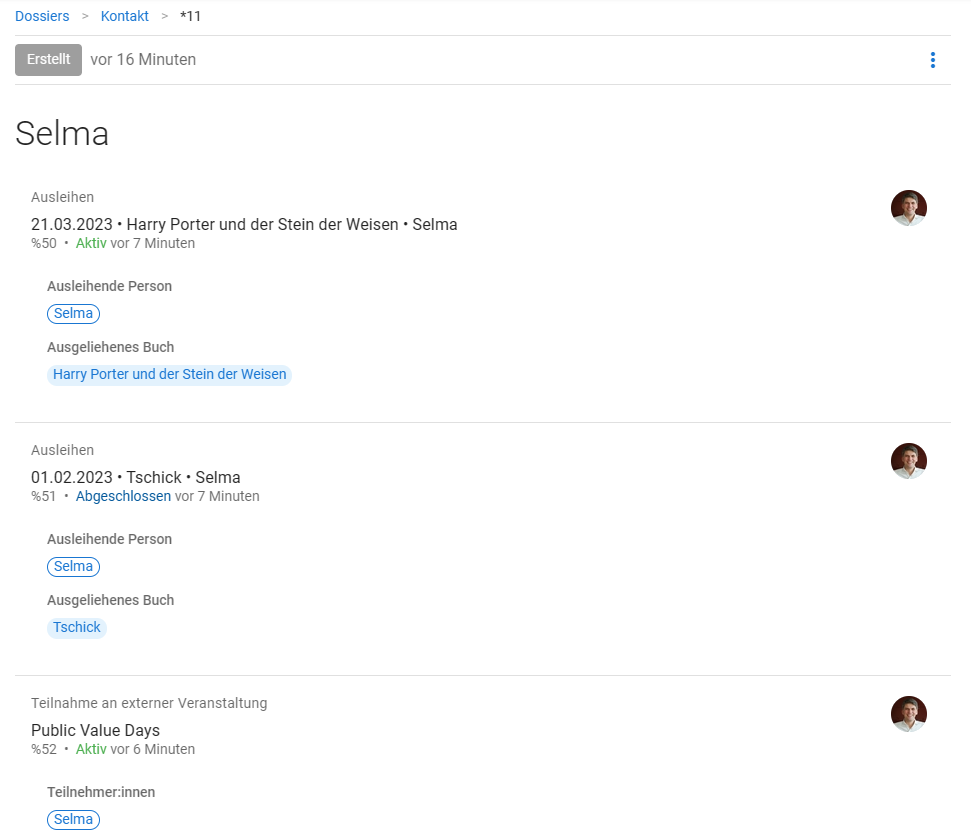Open loan titled 01.02.2023 Tschick
The image size is (971, 837).
point(135,477)
